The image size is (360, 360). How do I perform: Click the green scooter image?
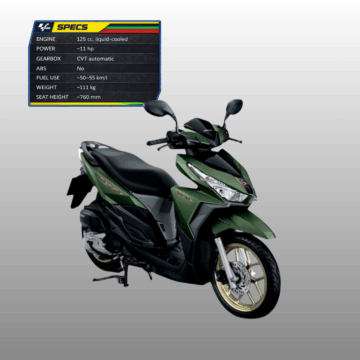pos(173,208)
